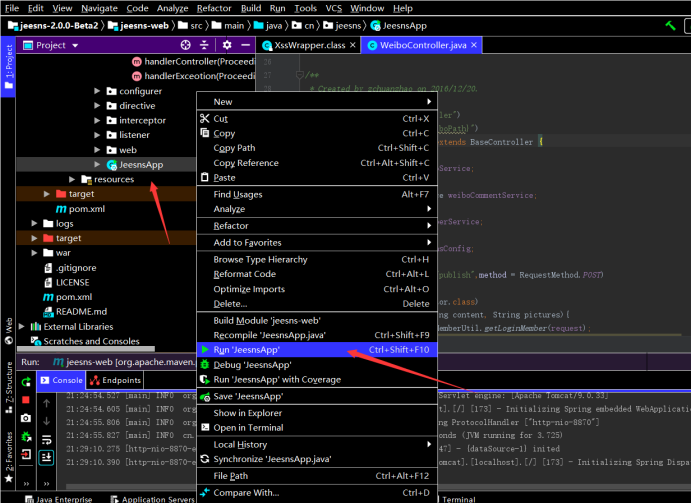
Task: Open the Refactor submenu in context menu
Action: coord(317,226)
